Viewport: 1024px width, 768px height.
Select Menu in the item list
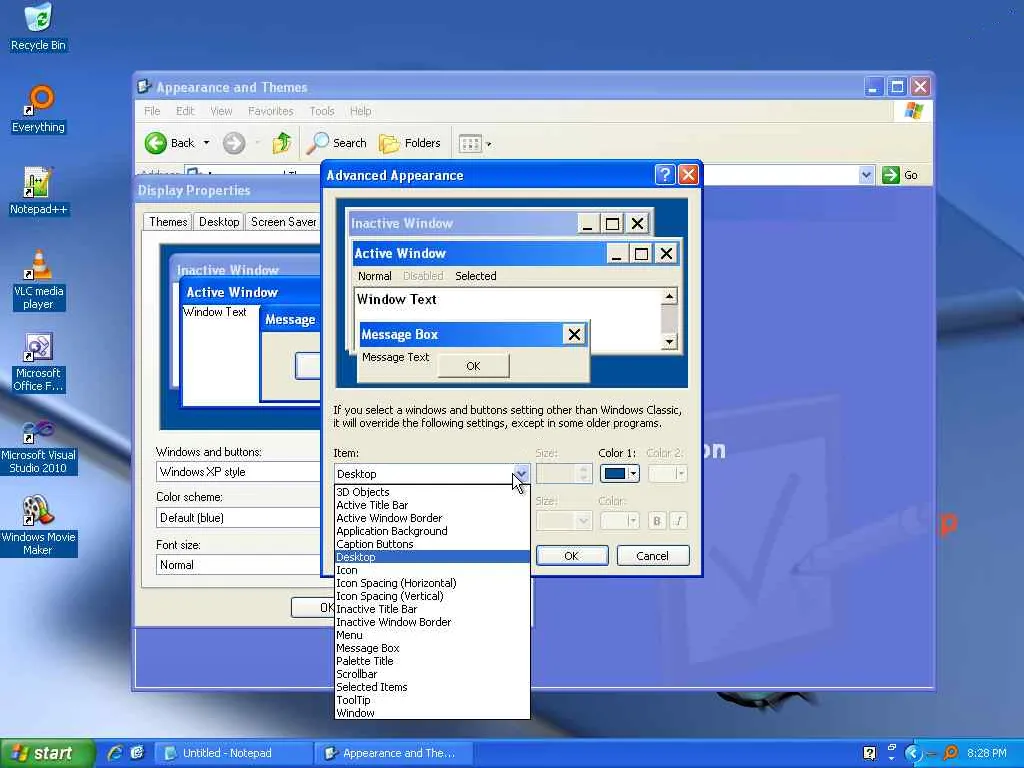click(432, 635)
